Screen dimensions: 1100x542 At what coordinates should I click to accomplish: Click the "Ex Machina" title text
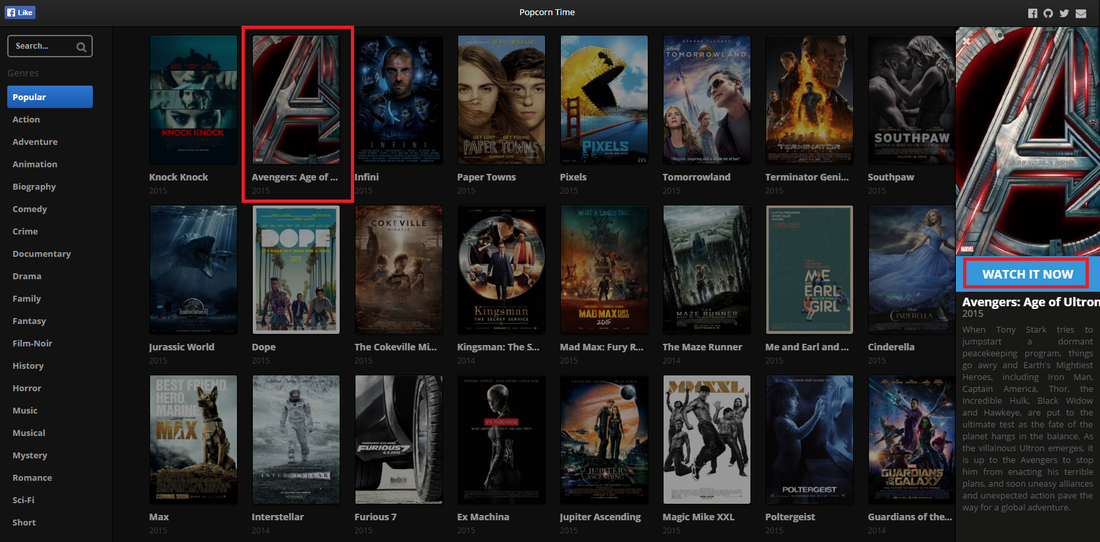coord(483,517)
